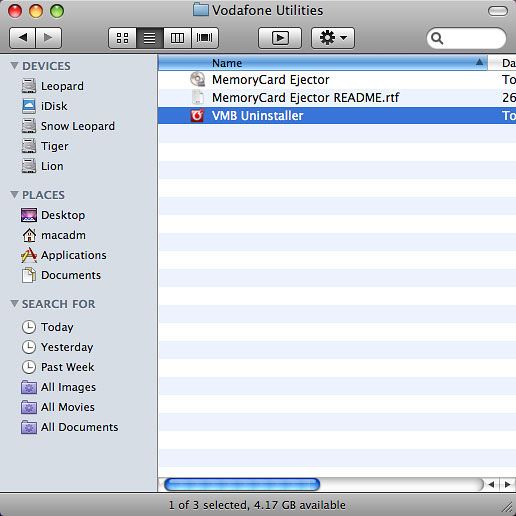Select the iDisk icon in the sidebar
516x516 pixels.
tap(29, 106)
